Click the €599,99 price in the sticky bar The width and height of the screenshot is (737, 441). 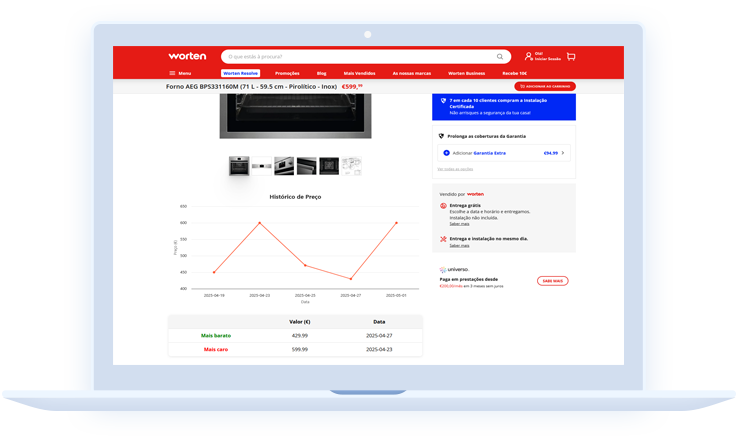(x=352, y=87)
